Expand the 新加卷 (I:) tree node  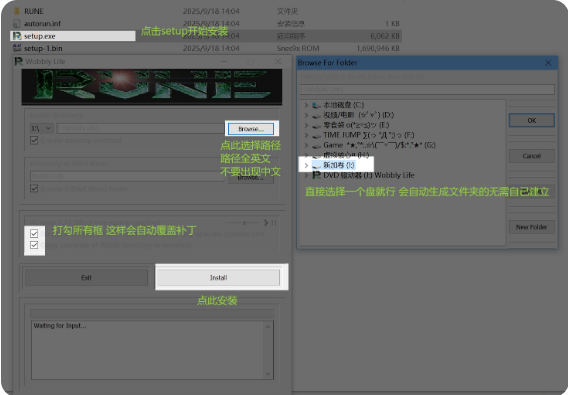click(306, 165)
